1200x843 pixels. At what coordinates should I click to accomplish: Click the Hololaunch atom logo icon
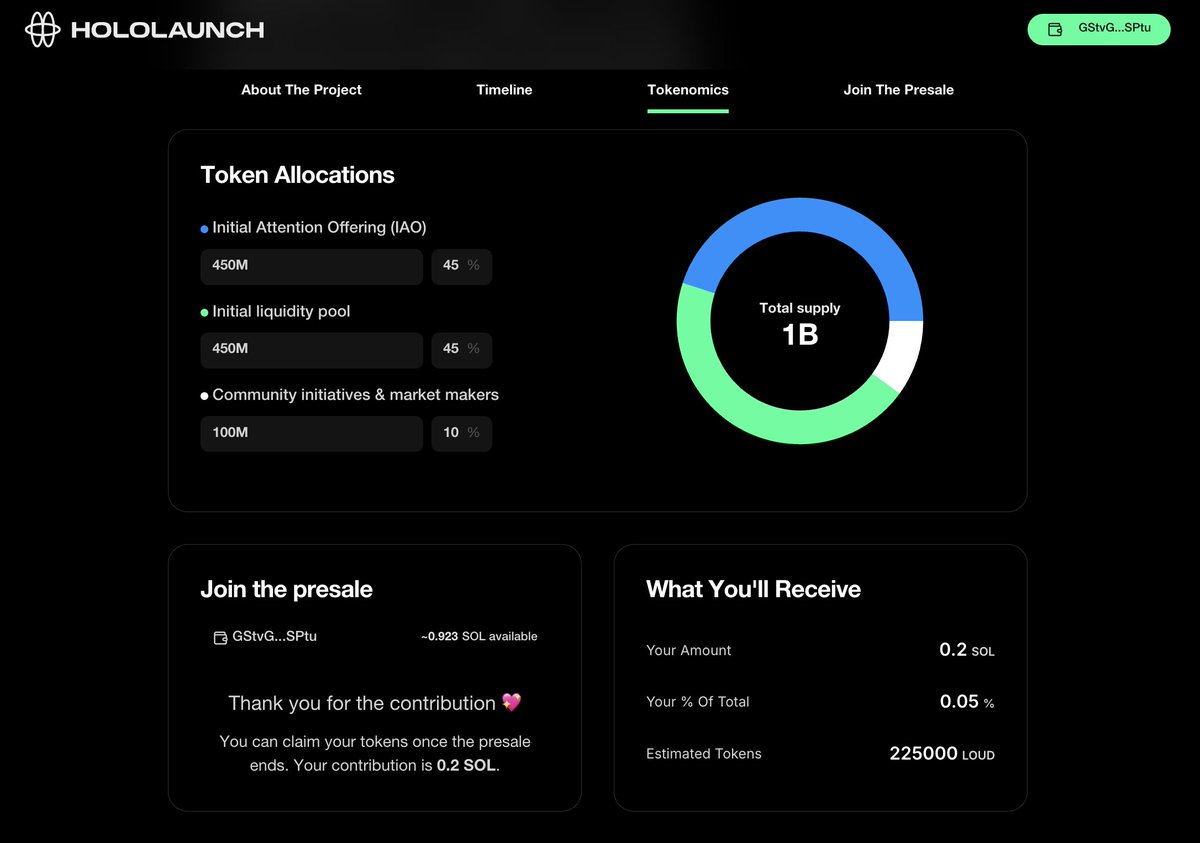43,30
